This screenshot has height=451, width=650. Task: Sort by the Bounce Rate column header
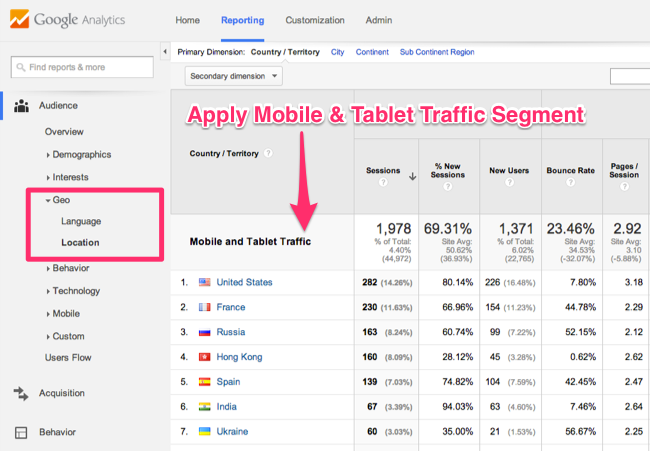(x=570, y=170)
